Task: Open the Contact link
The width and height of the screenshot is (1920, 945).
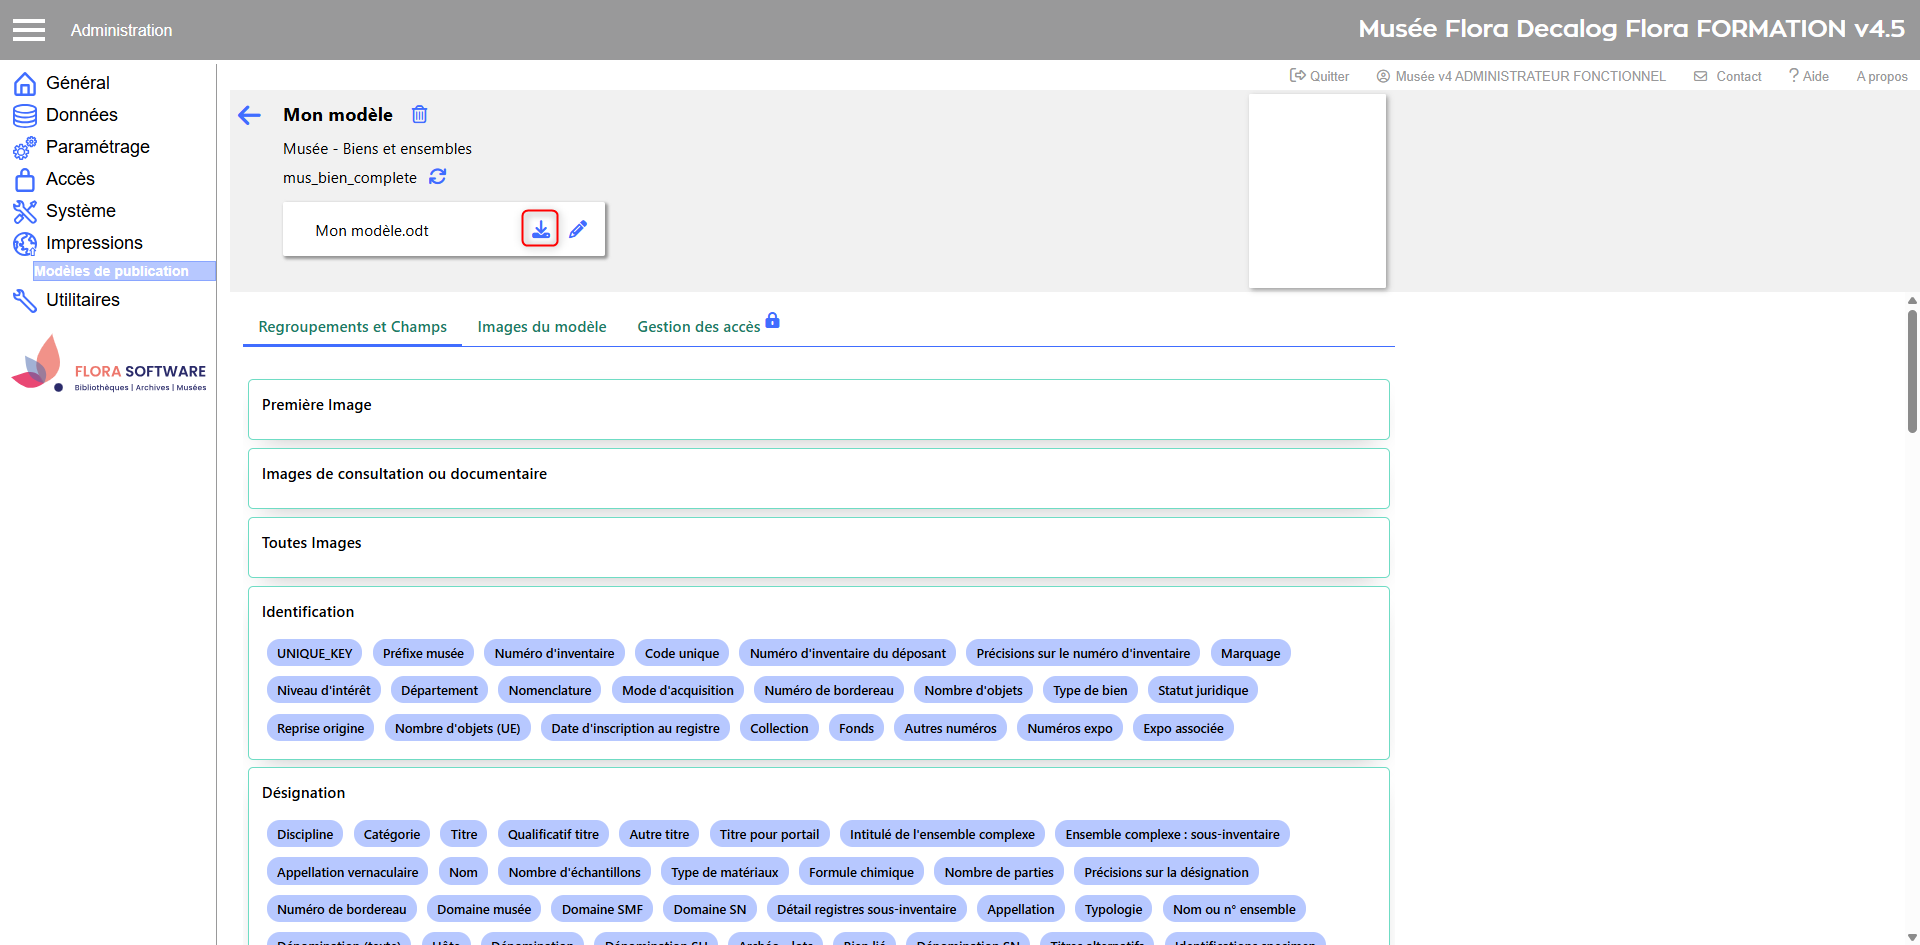Action: 1728,76
